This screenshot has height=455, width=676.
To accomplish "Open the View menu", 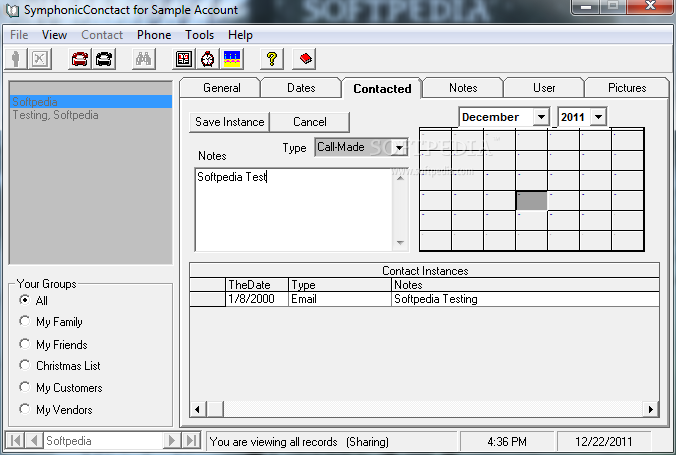I will (x=54, y=35).
